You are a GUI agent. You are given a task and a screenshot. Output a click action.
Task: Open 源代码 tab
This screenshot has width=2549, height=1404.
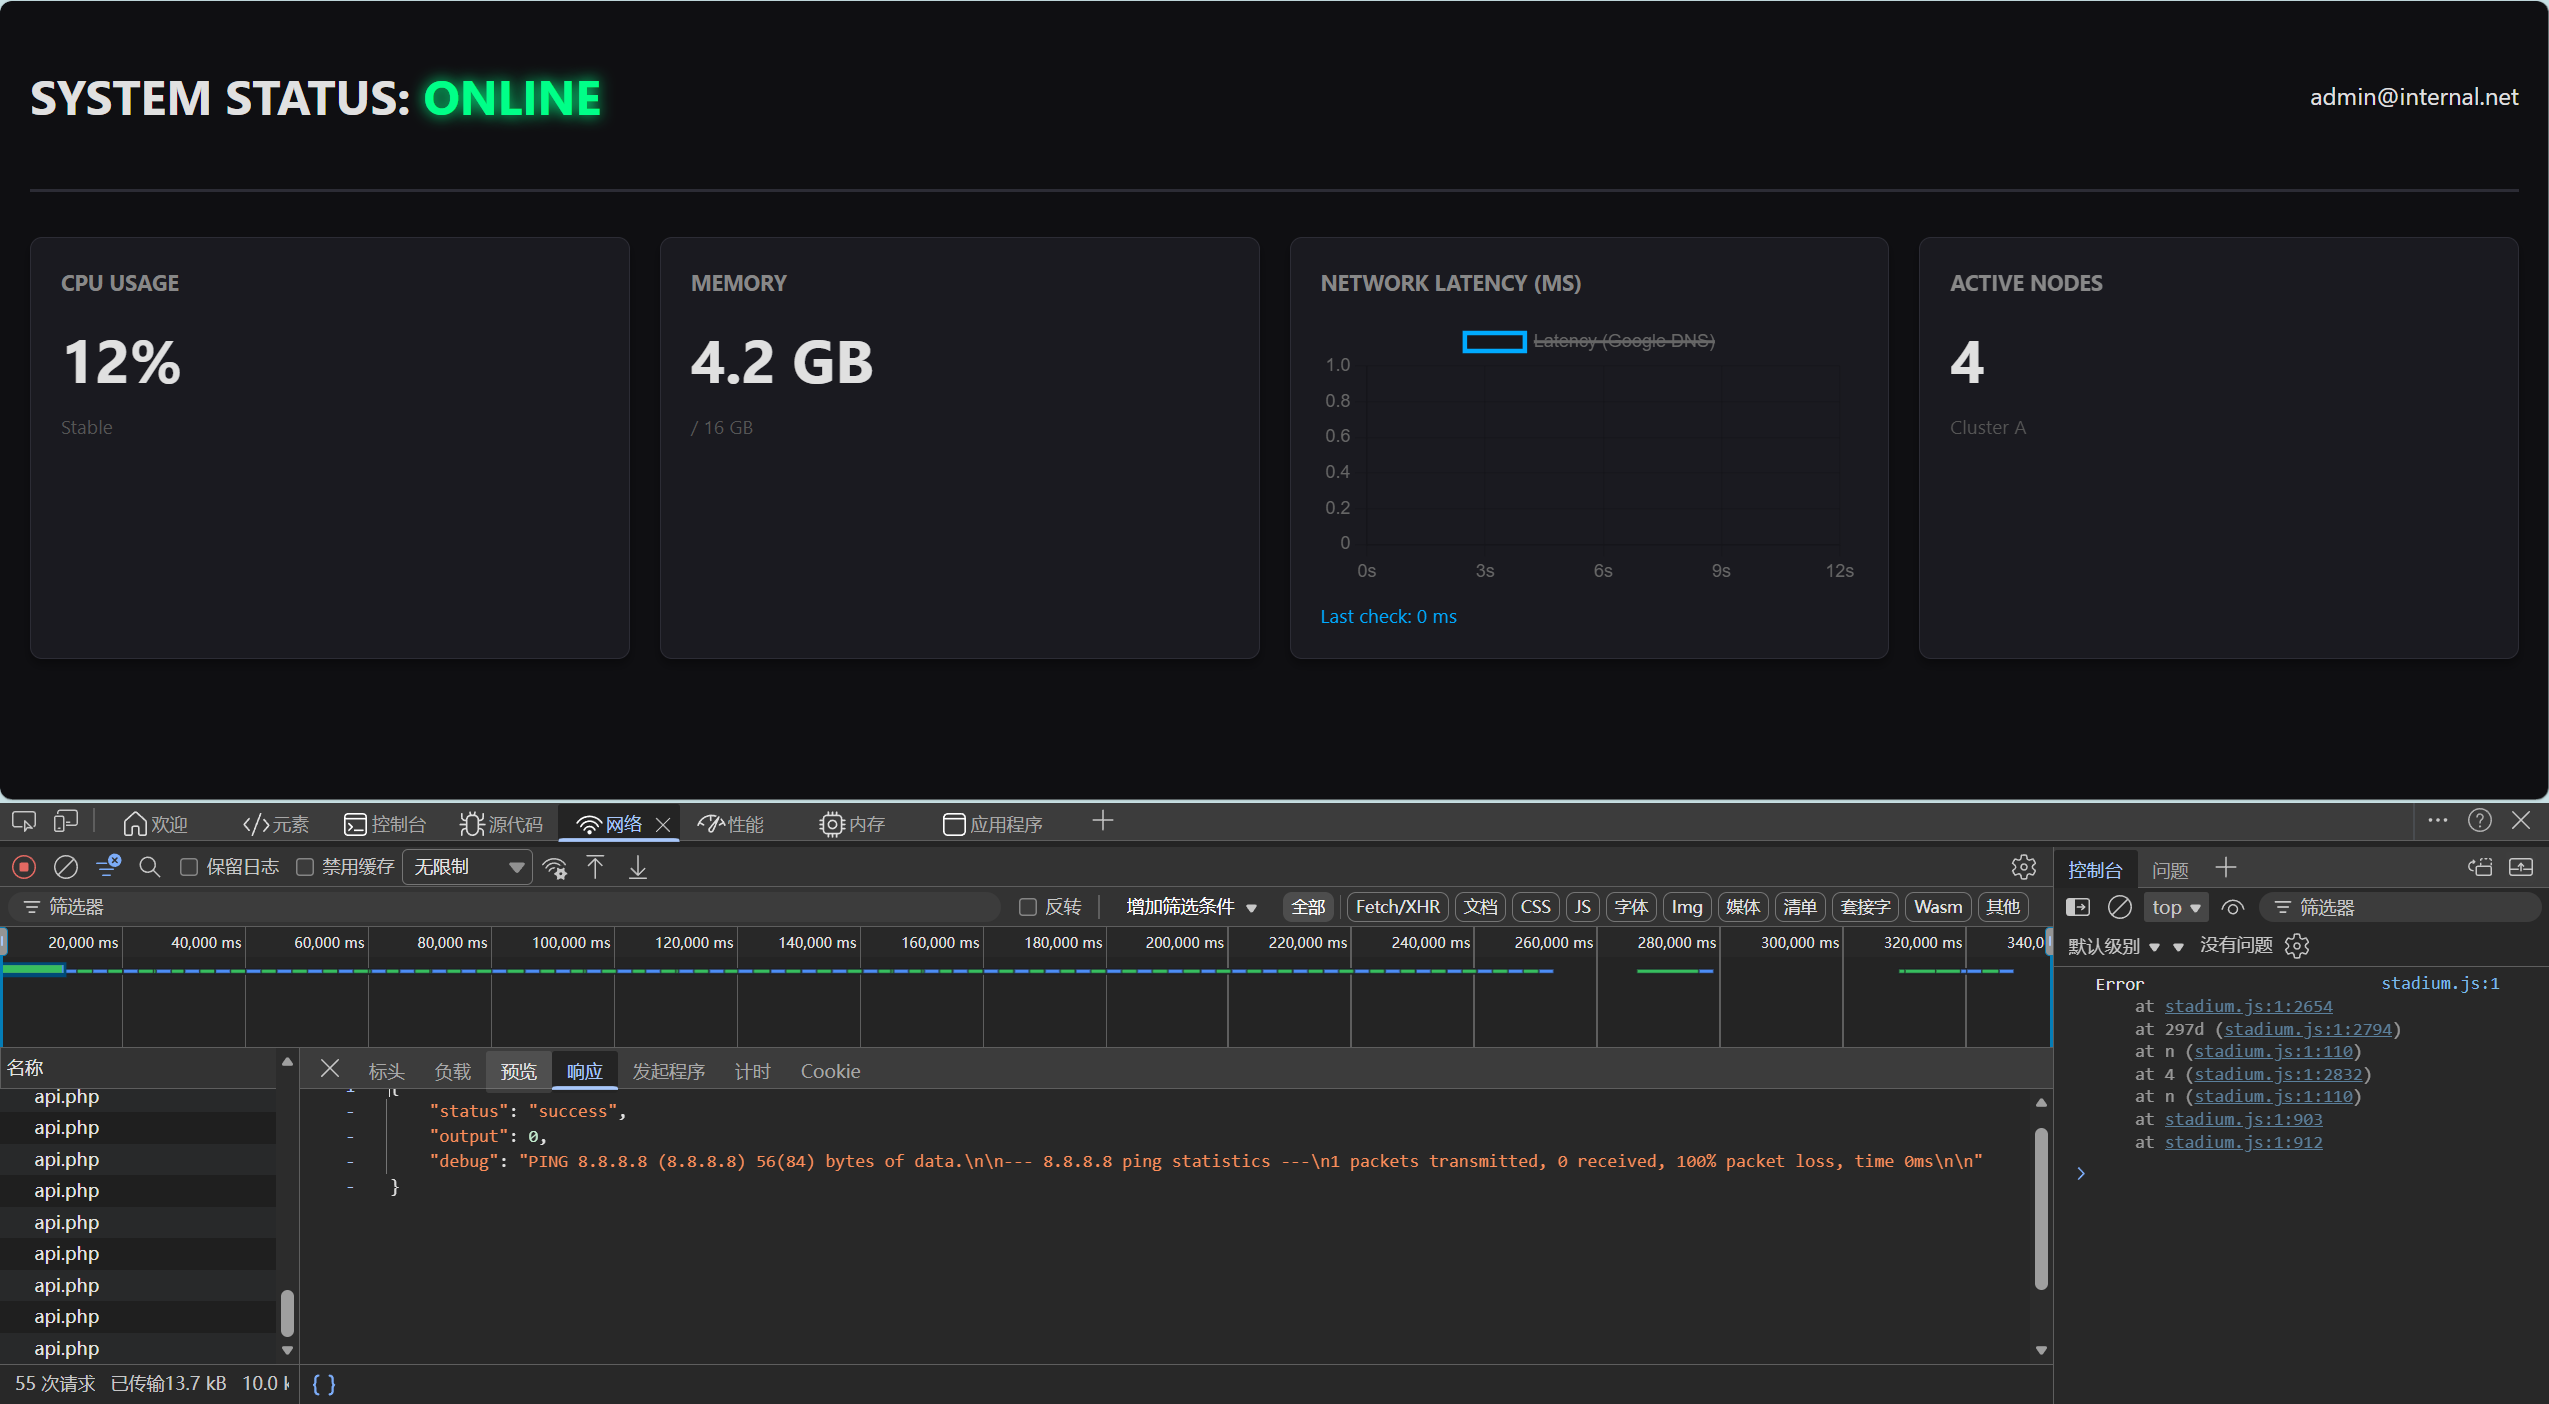(x=501, y=824)
